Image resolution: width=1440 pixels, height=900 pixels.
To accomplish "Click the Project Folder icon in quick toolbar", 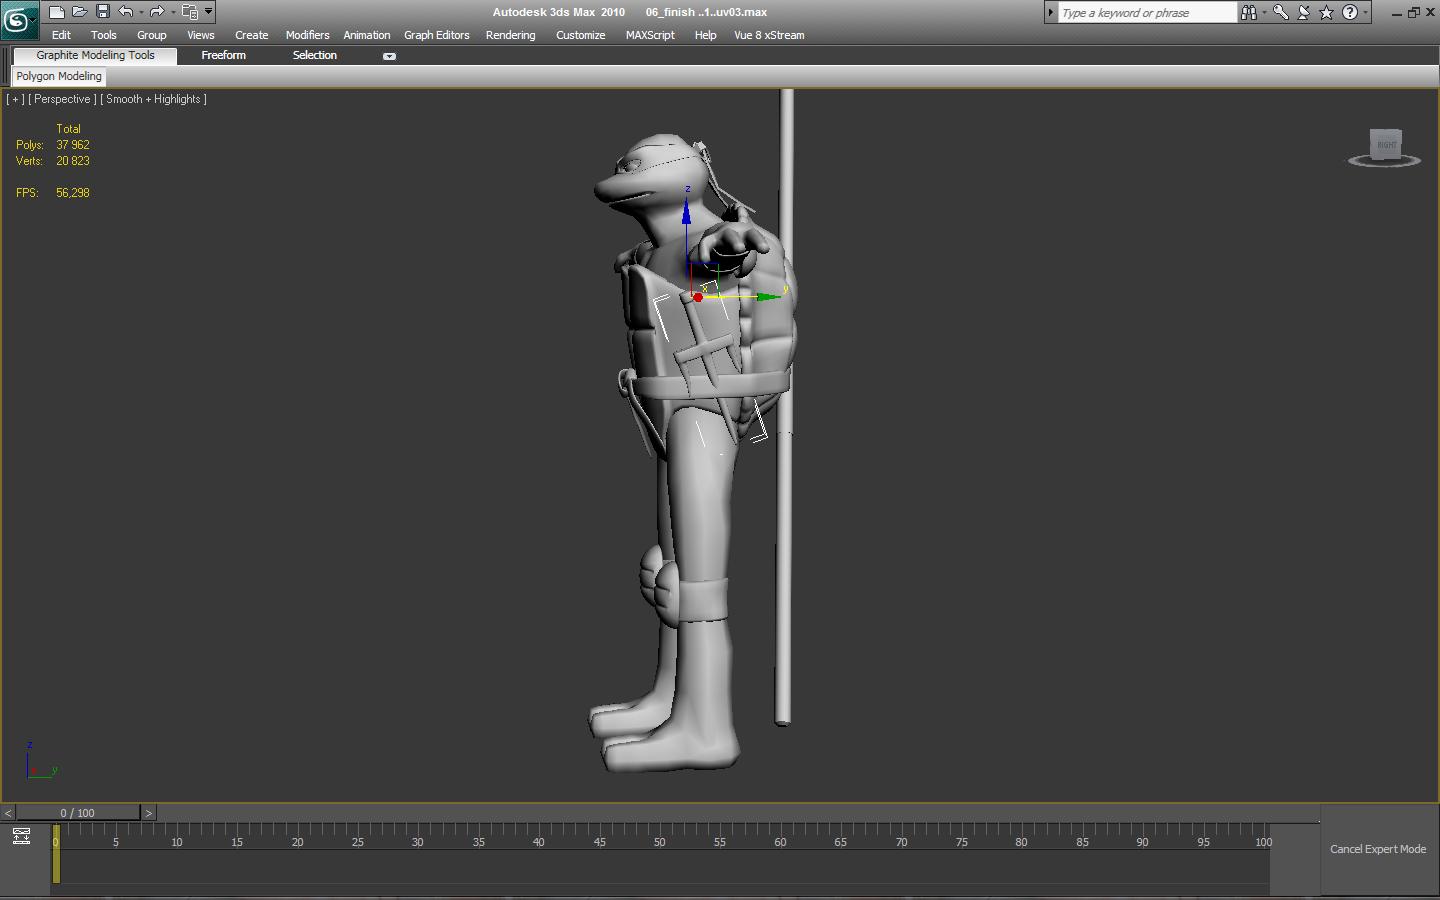I will tap(189, 12).
